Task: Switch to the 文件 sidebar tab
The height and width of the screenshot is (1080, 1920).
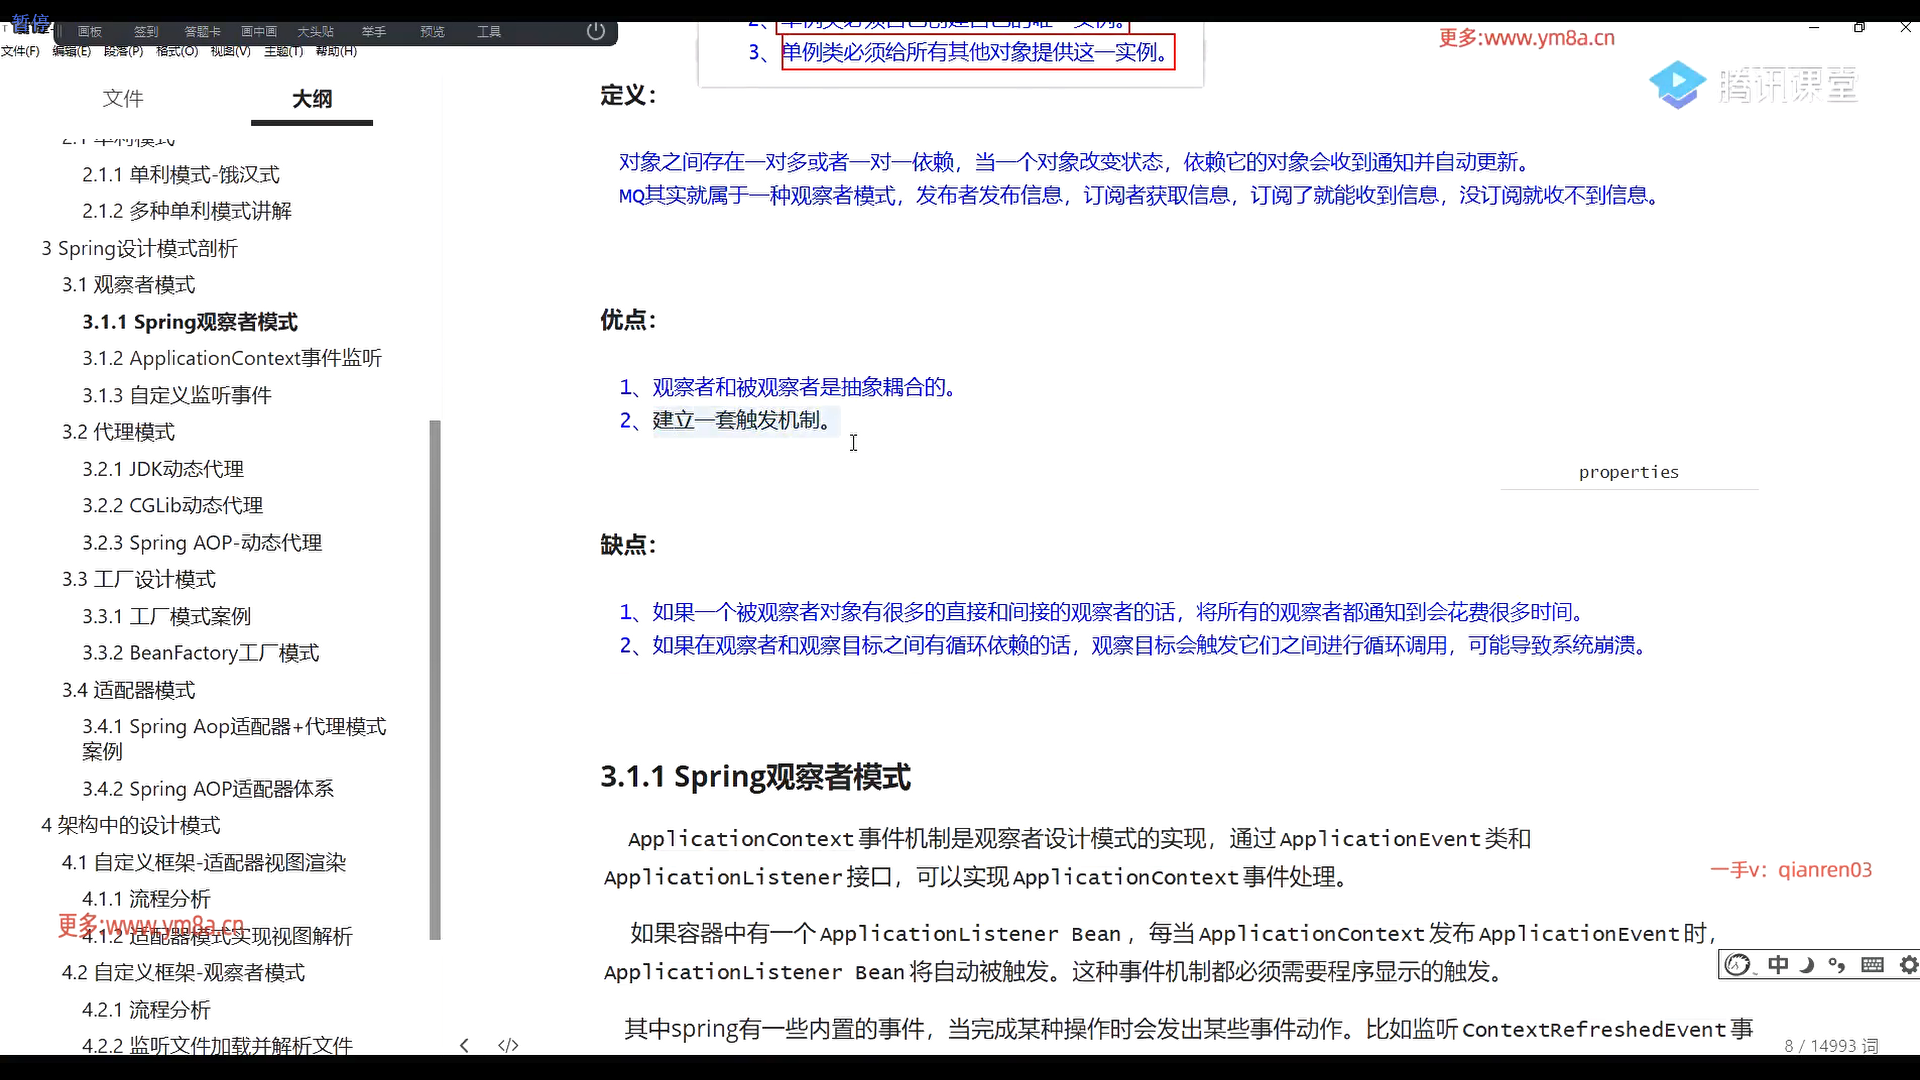Action: (x=123, y=98)
